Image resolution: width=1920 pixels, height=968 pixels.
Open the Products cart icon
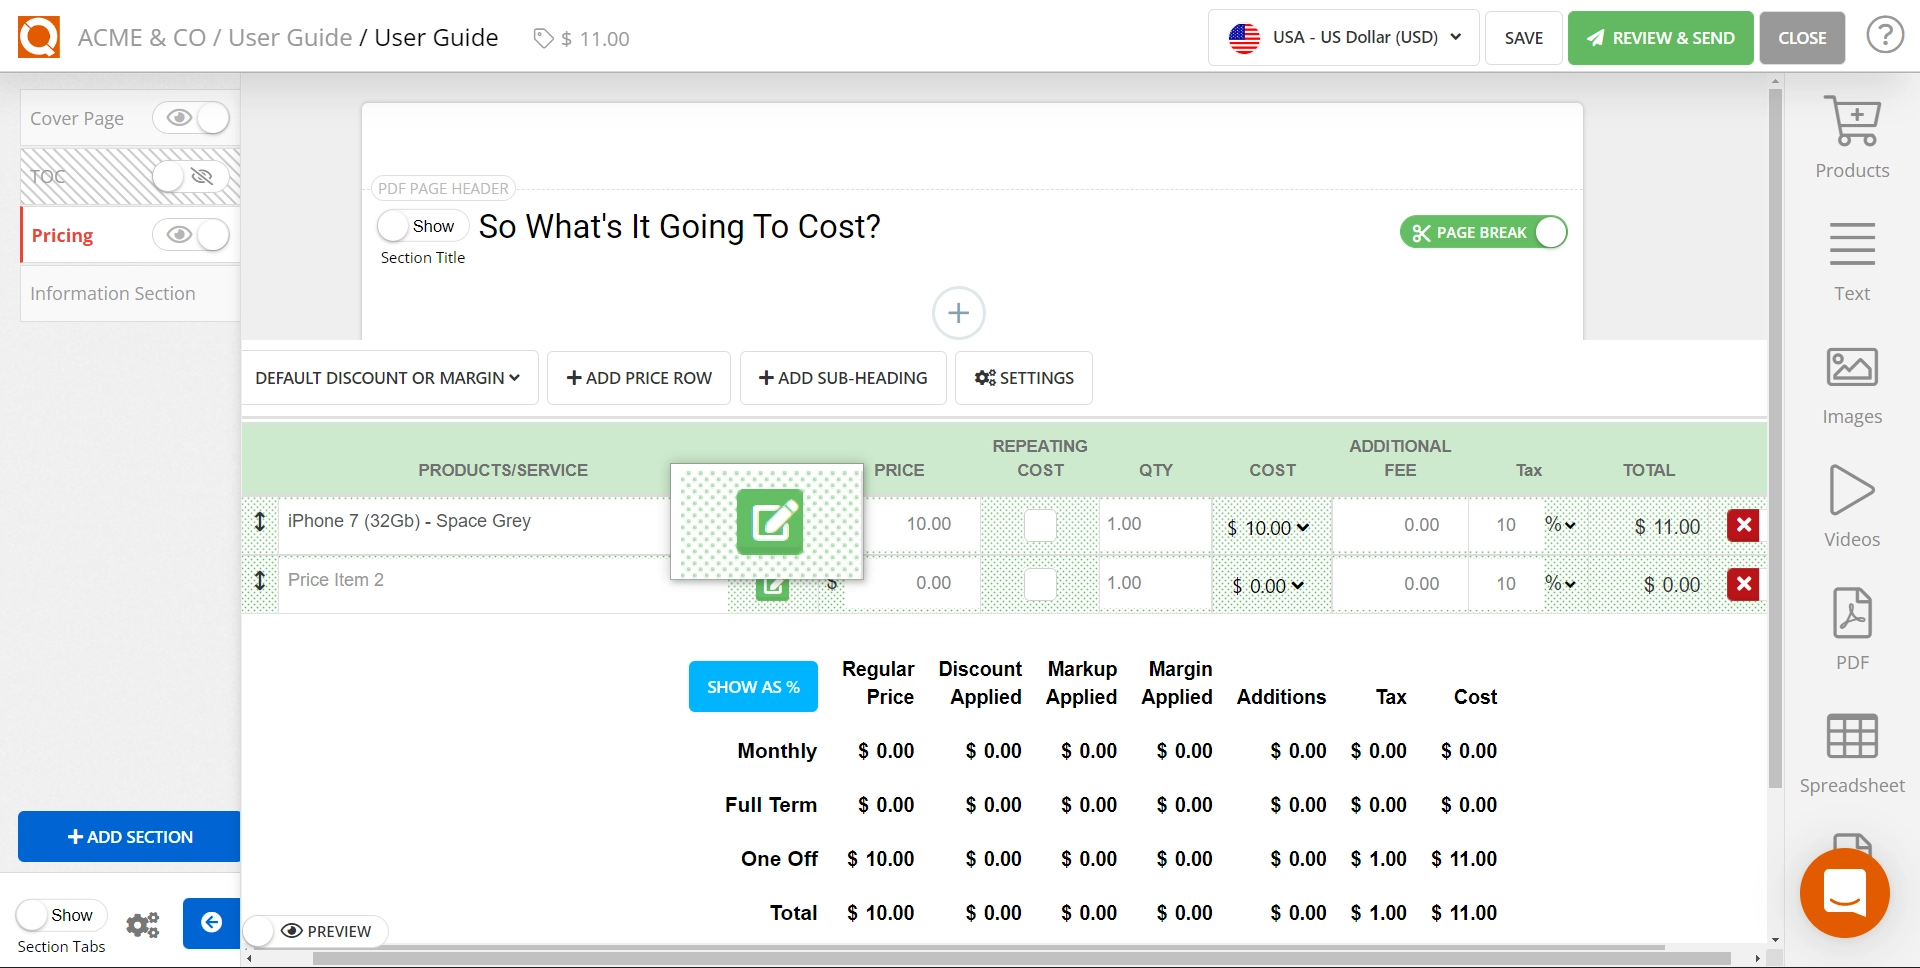tap(1851, 122)
